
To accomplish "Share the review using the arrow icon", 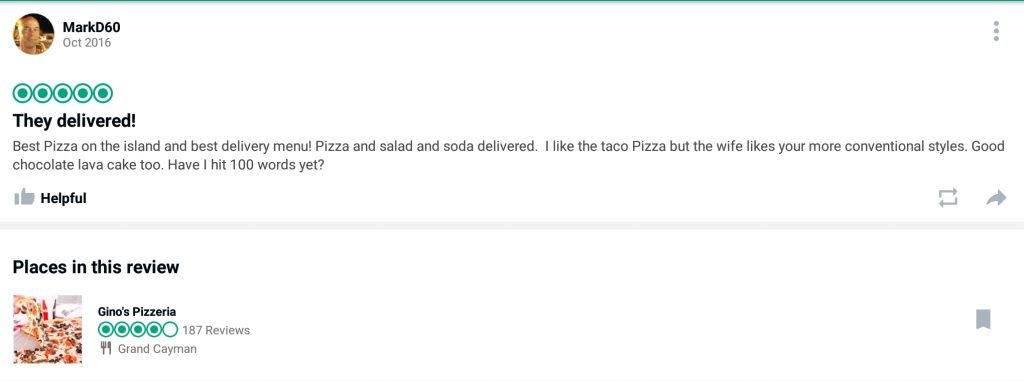I will pos(996,197).
